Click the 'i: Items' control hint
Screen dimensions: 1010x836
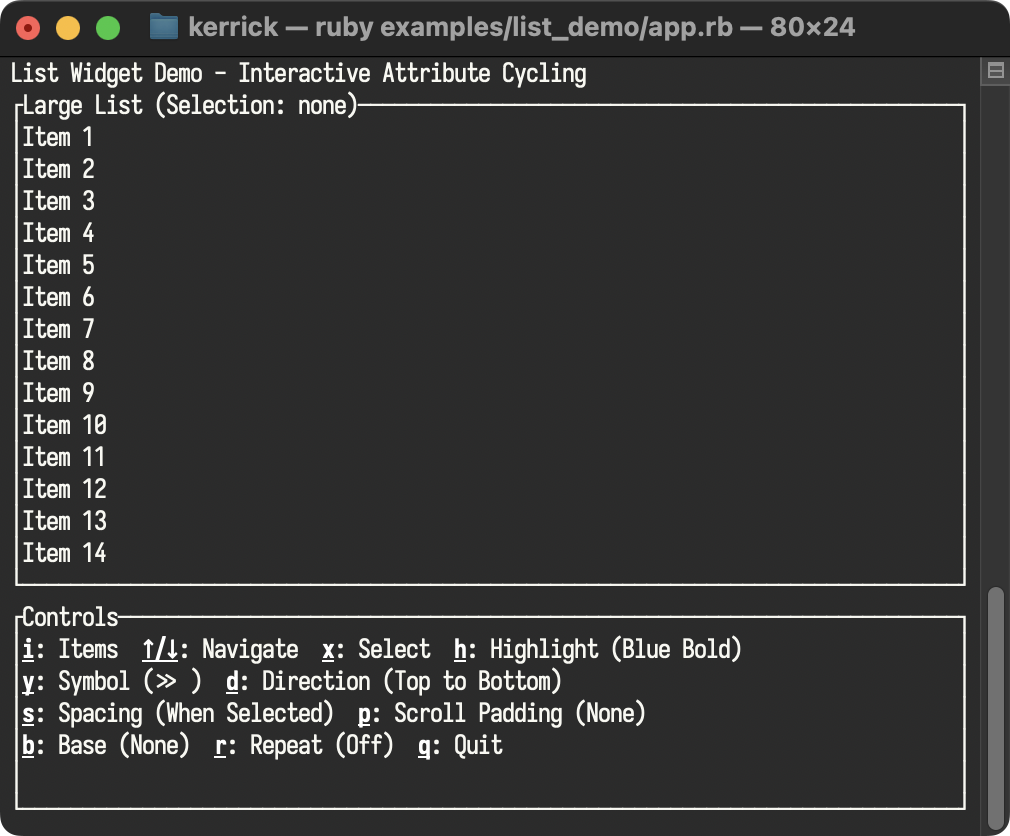[70, 649]
